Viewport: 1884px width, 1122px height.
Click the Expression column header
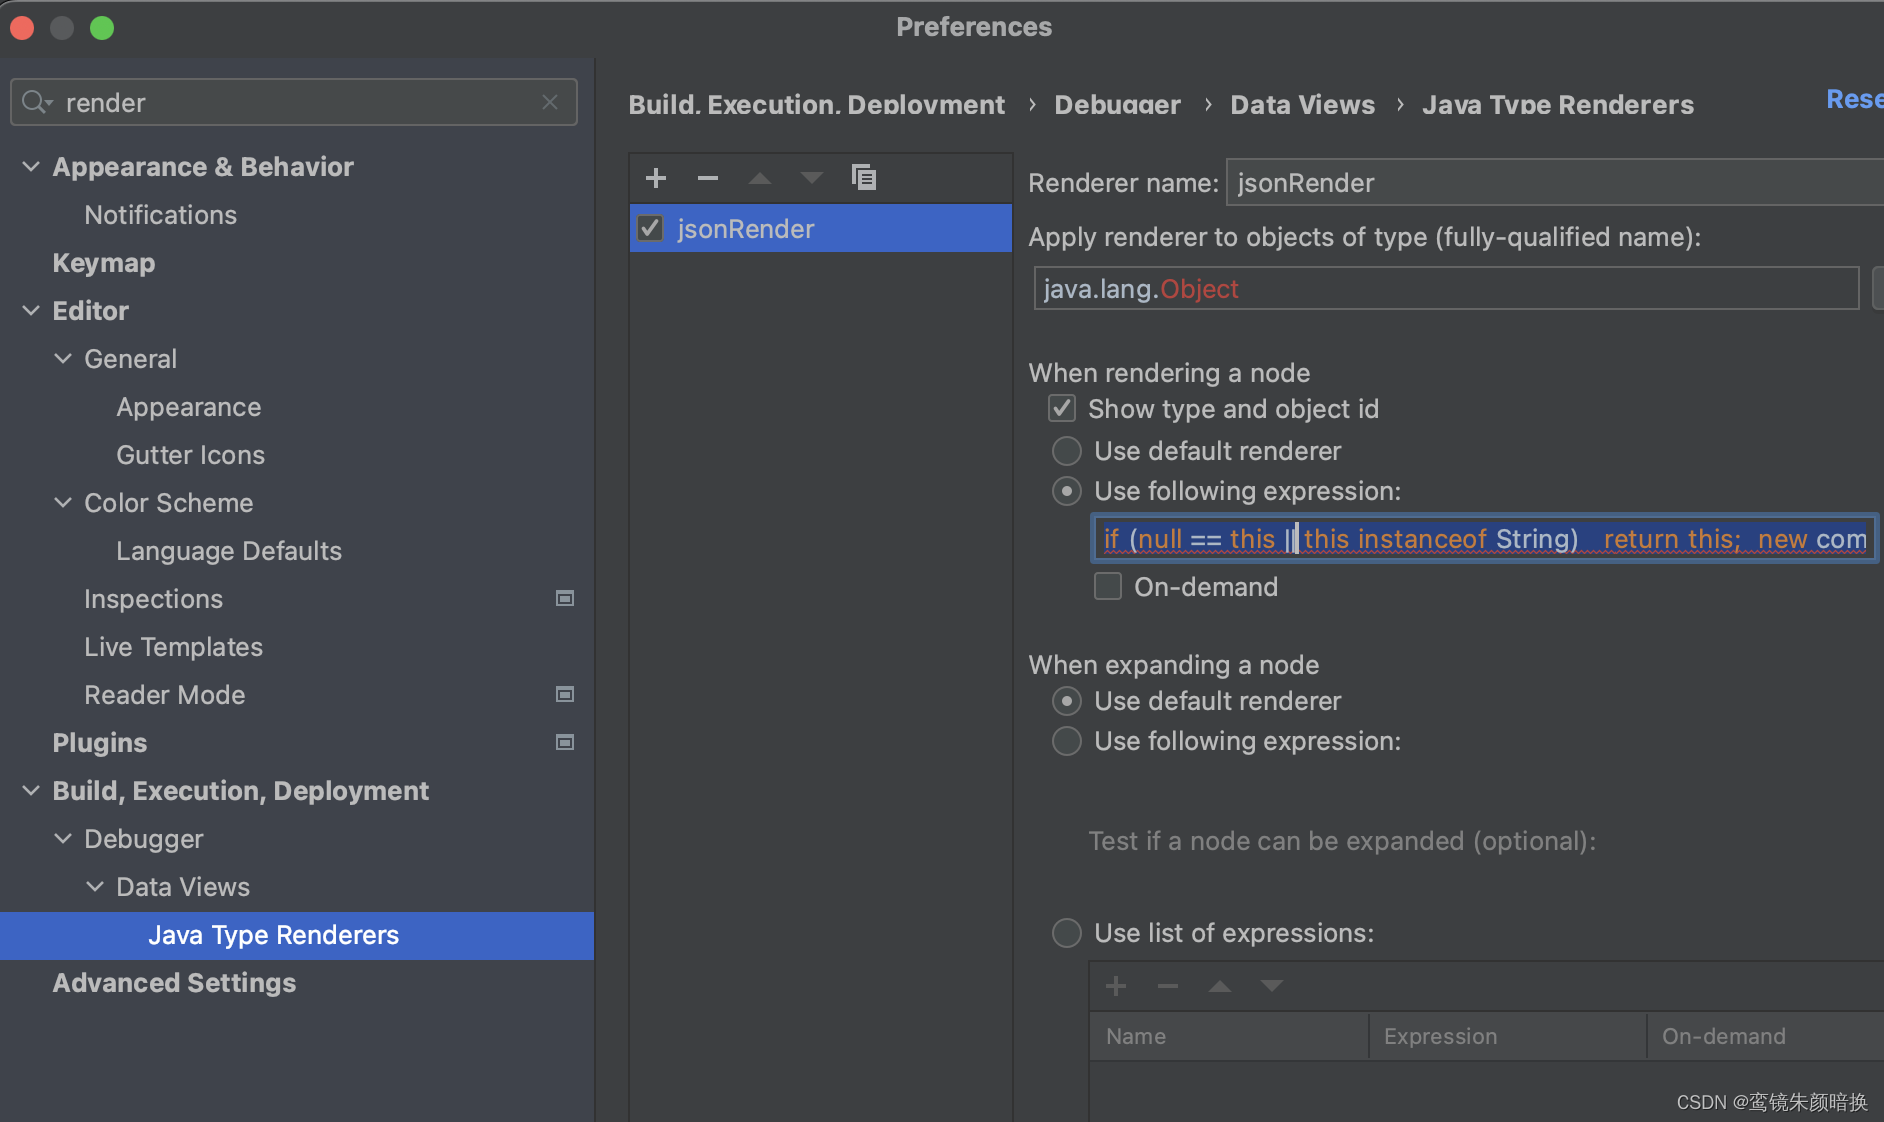point(1507,1036)
